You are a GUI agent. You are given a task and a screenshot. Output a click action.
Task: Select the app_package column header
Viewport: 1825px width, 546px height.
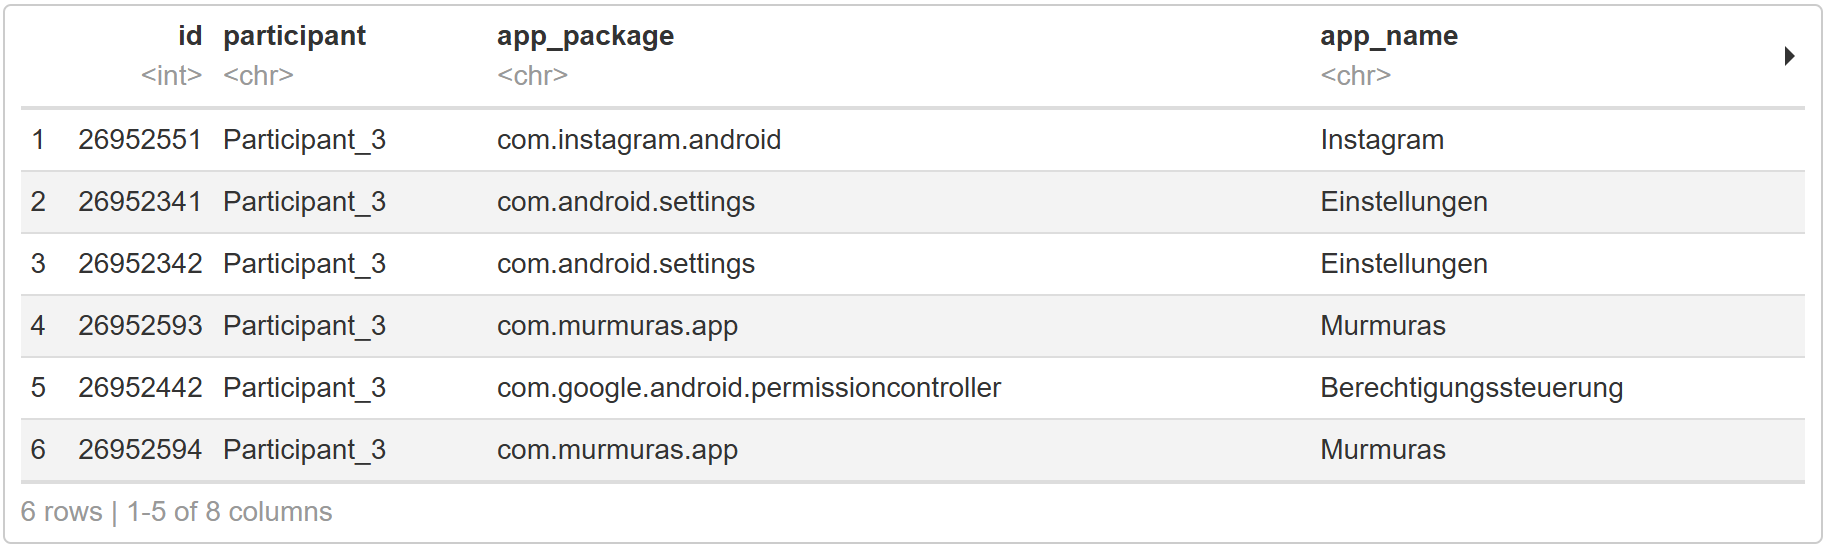pyautogui.click(x=585, y=36)
